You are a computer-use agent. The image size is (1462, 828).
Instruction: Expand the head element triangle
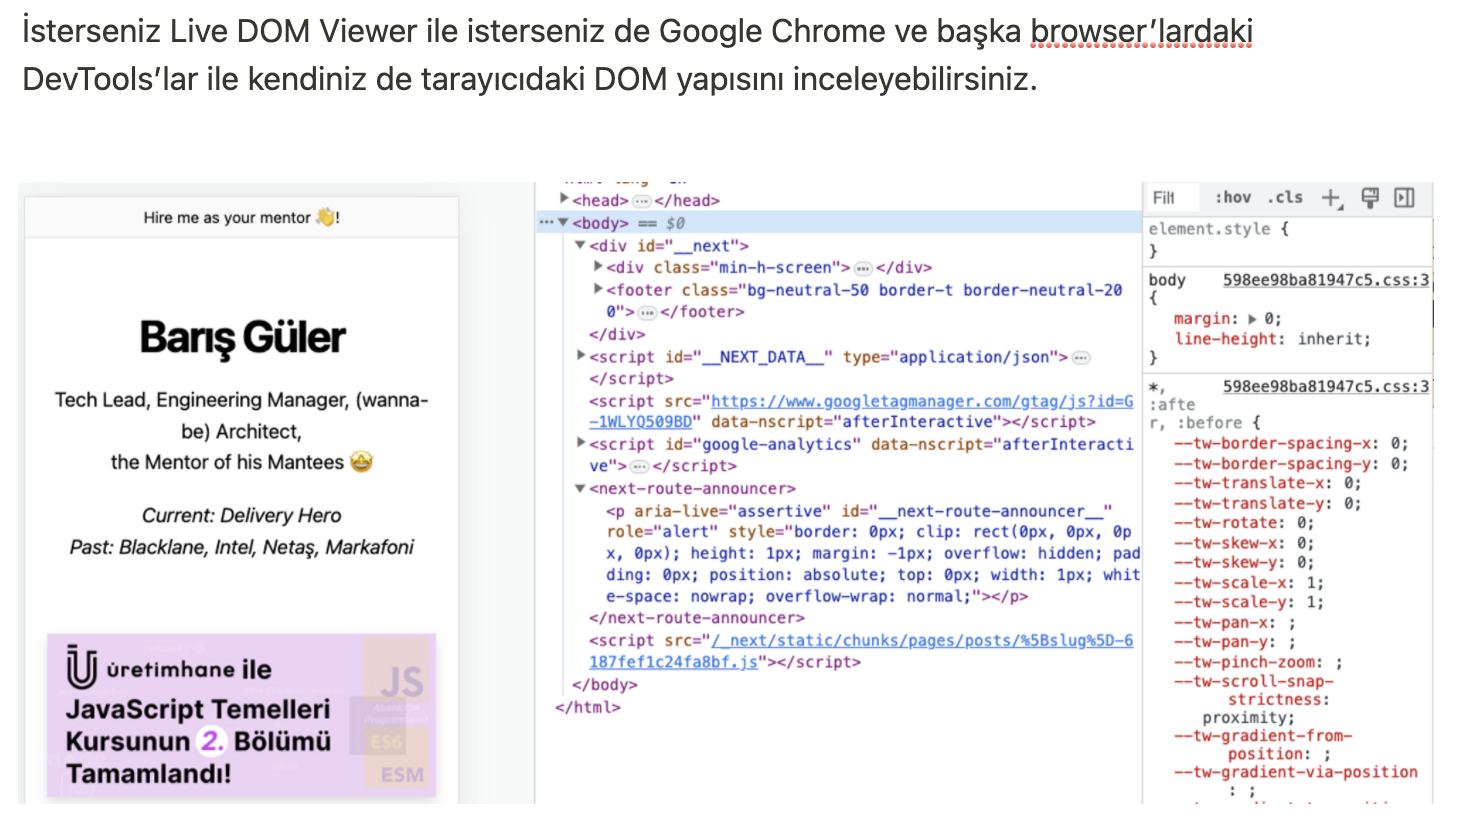point(564,199)
